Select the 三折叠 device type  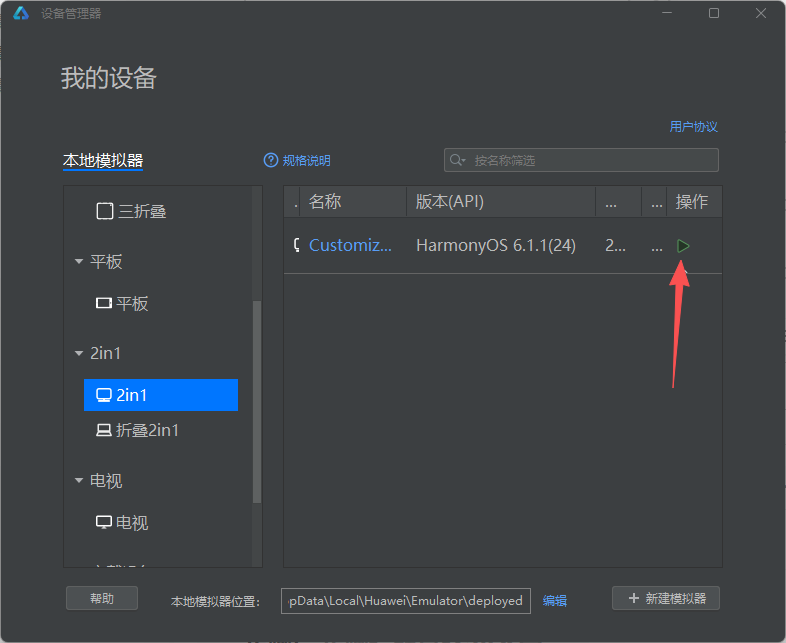(x=131, y=211)
